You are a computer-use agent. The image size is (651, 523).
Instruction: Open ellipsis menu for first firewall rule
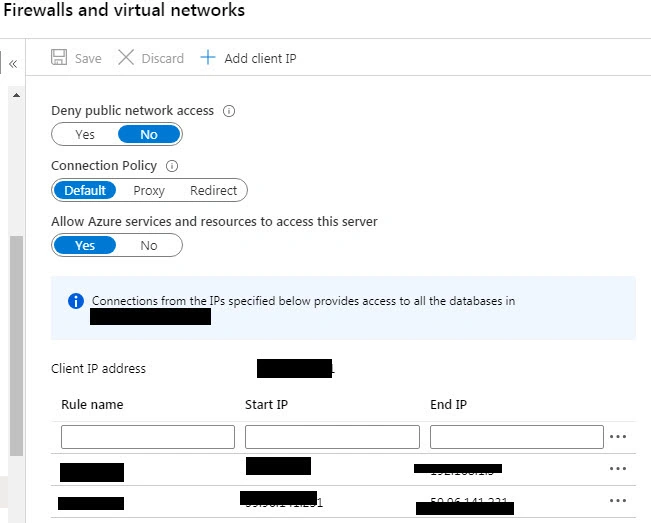point(618,469)
